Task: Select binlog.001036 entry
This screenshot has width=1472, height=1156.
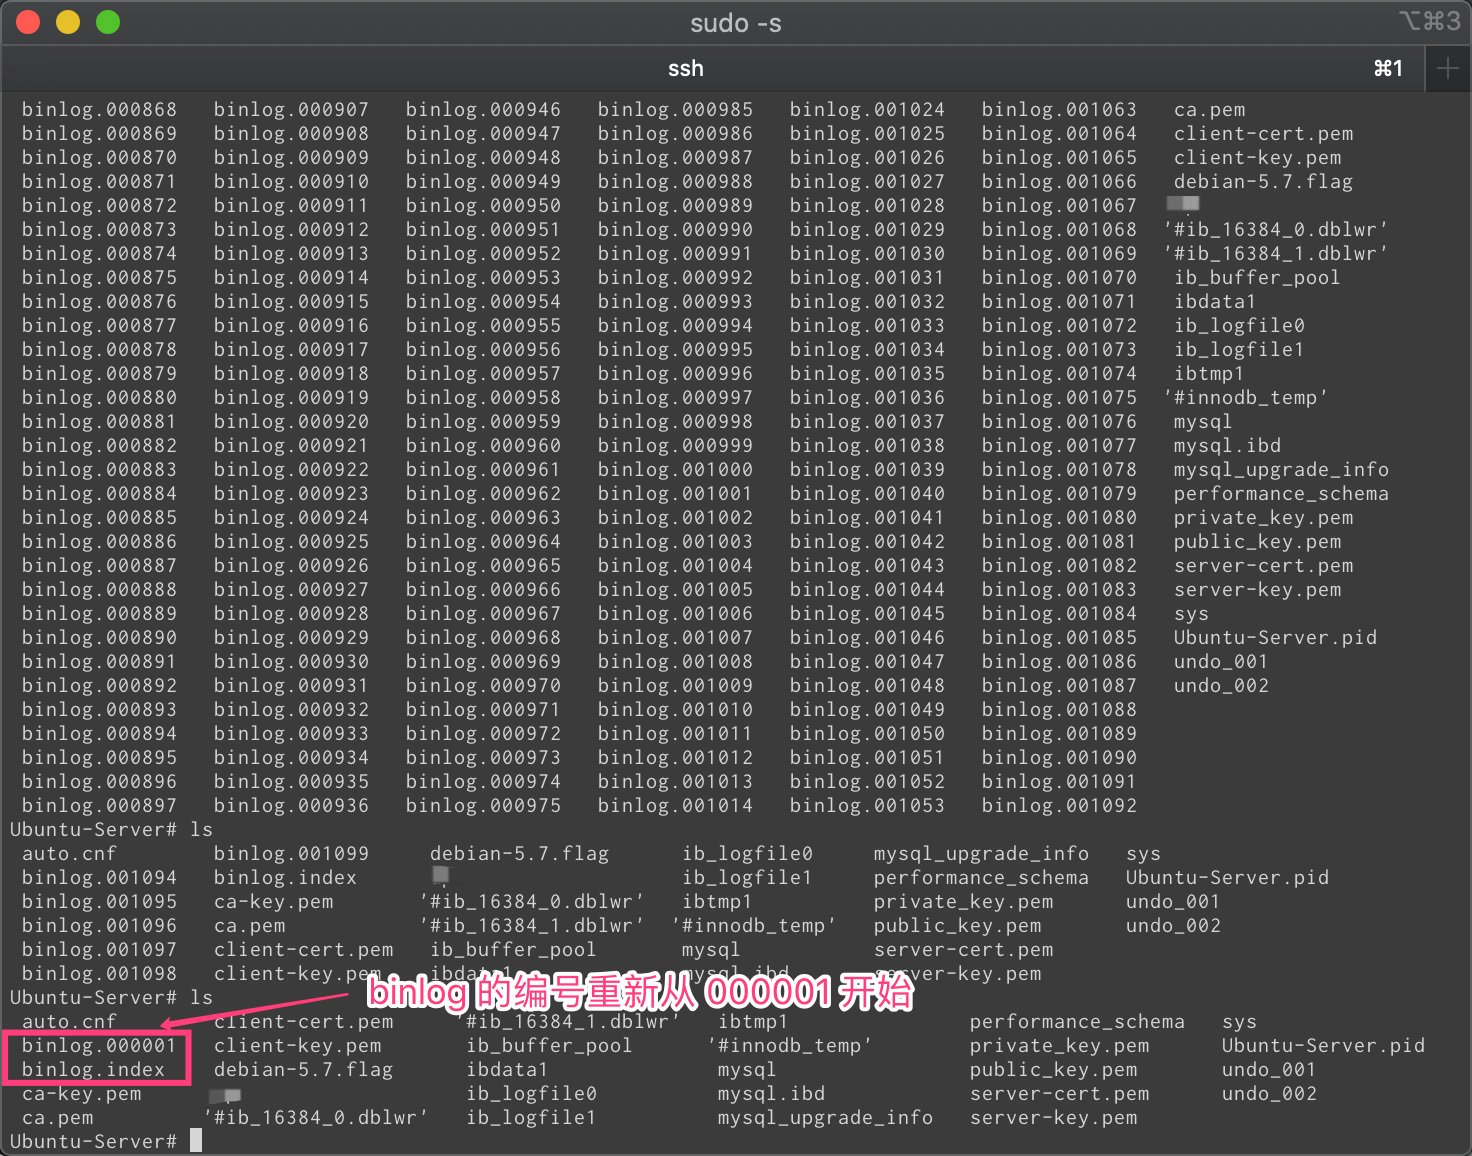Action: [867, 397]
